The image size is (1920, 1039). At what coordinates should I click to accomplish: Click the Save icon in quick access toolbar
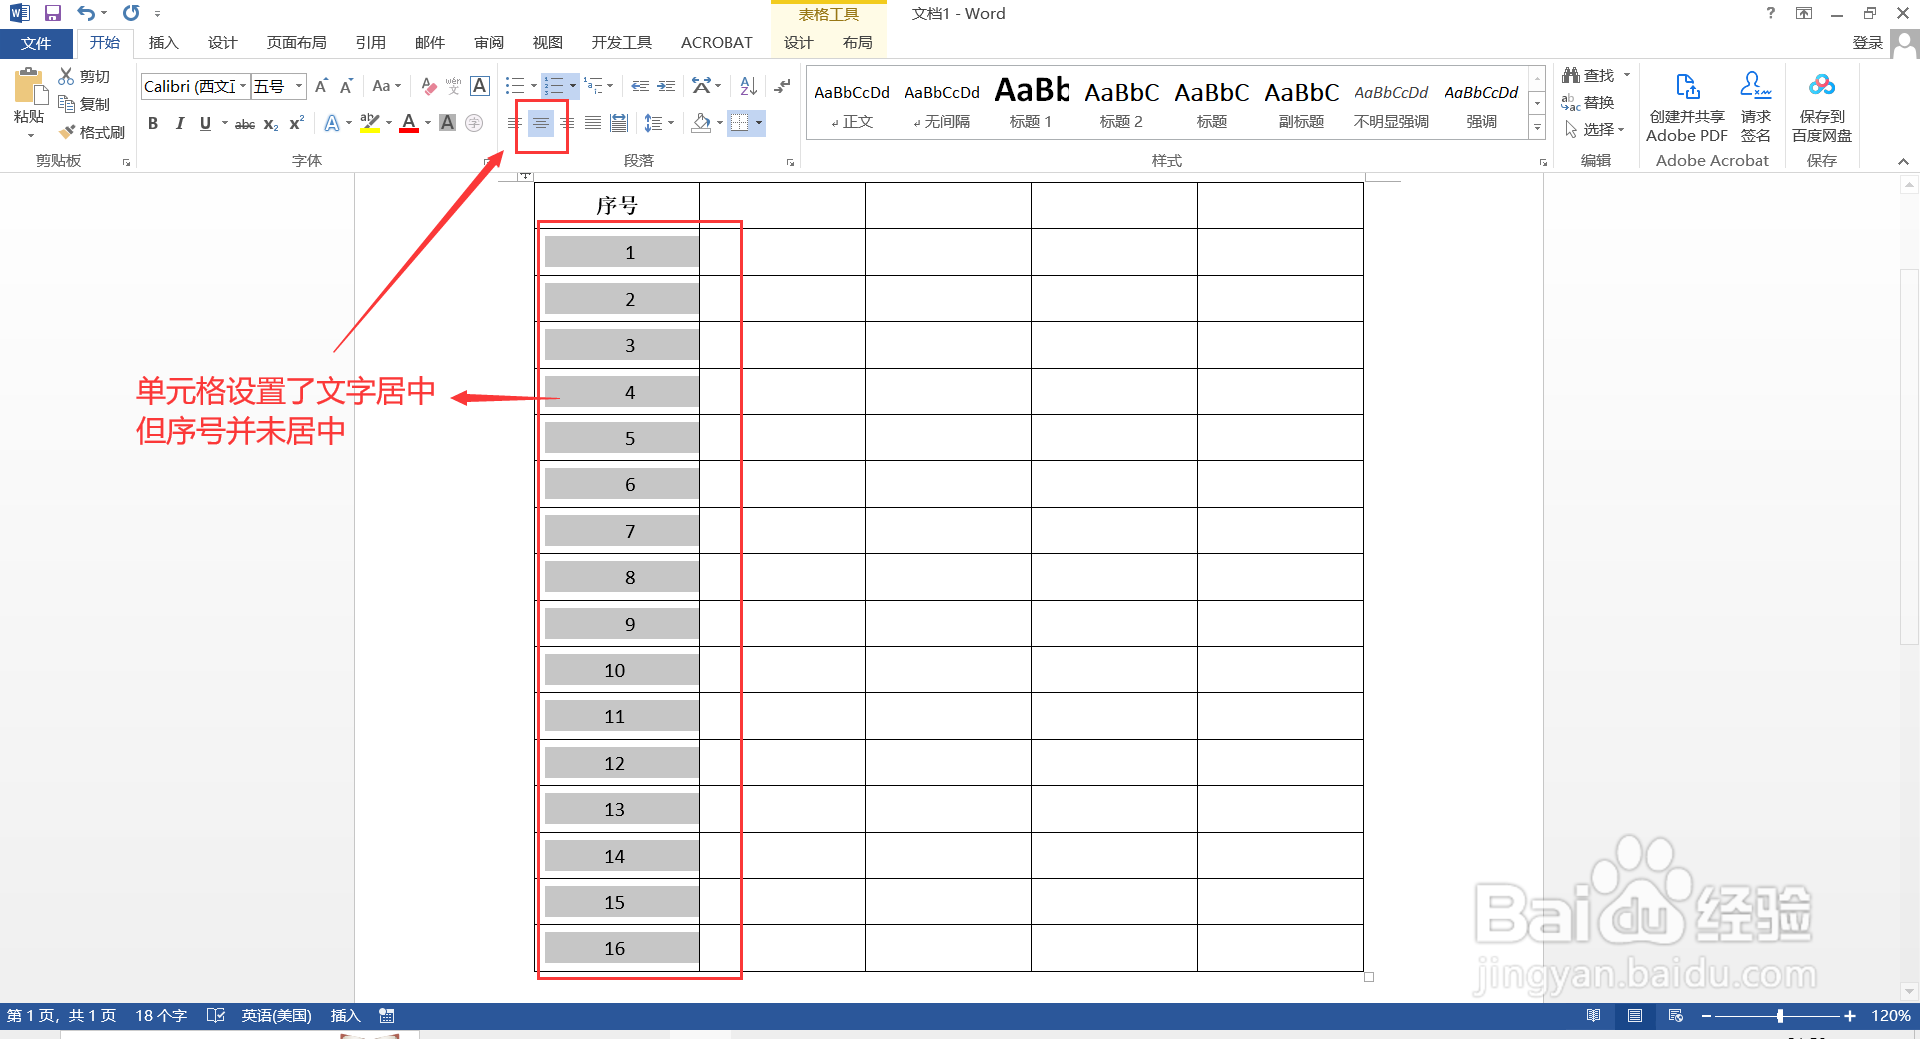53,13
